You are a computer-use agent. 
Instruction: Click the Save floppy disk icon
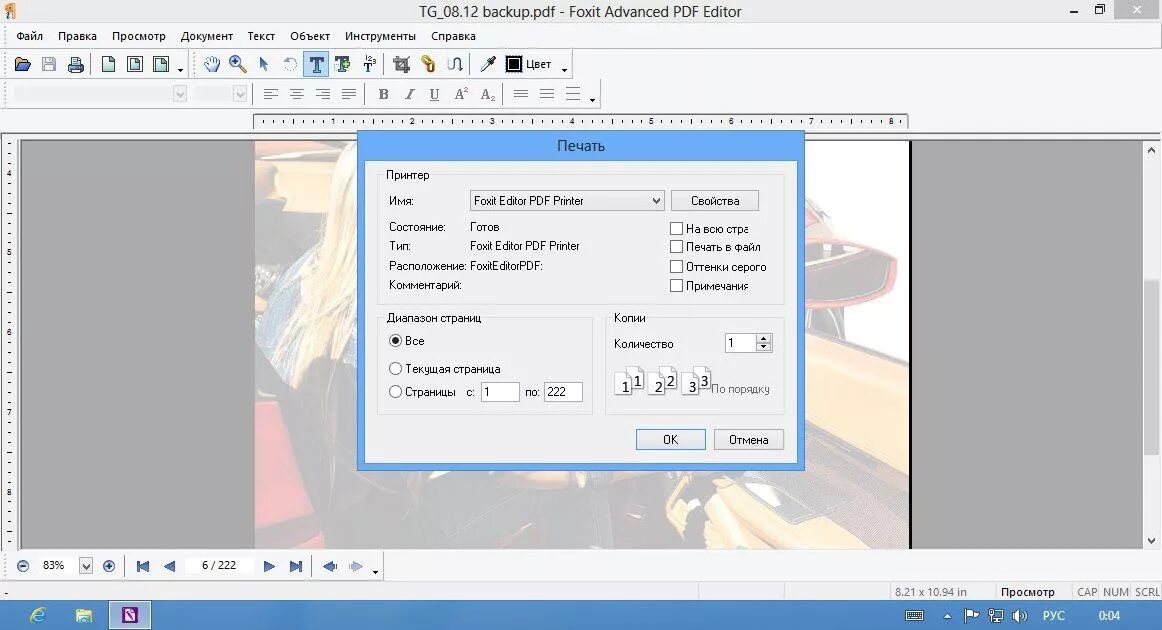pos(49,64)
